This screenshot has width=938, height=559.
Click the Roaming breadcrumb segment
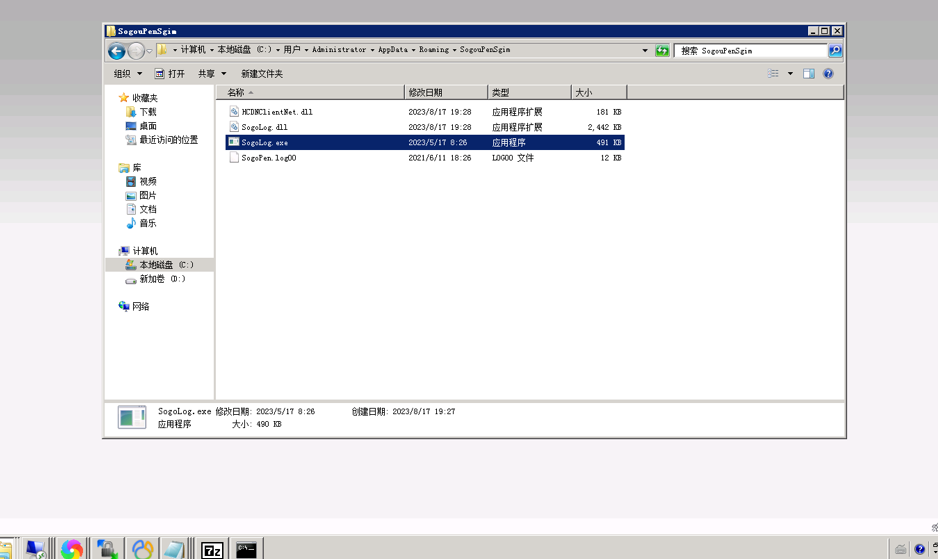[x=434, y=50]
